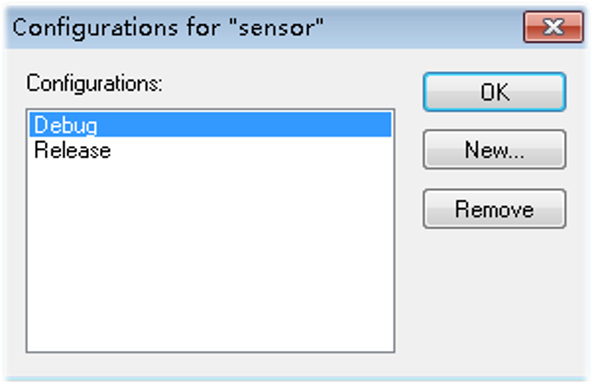This screenshot has height=384, width=592.
Task: Confirm the dialog with the OK button
Action: point(494,92)
